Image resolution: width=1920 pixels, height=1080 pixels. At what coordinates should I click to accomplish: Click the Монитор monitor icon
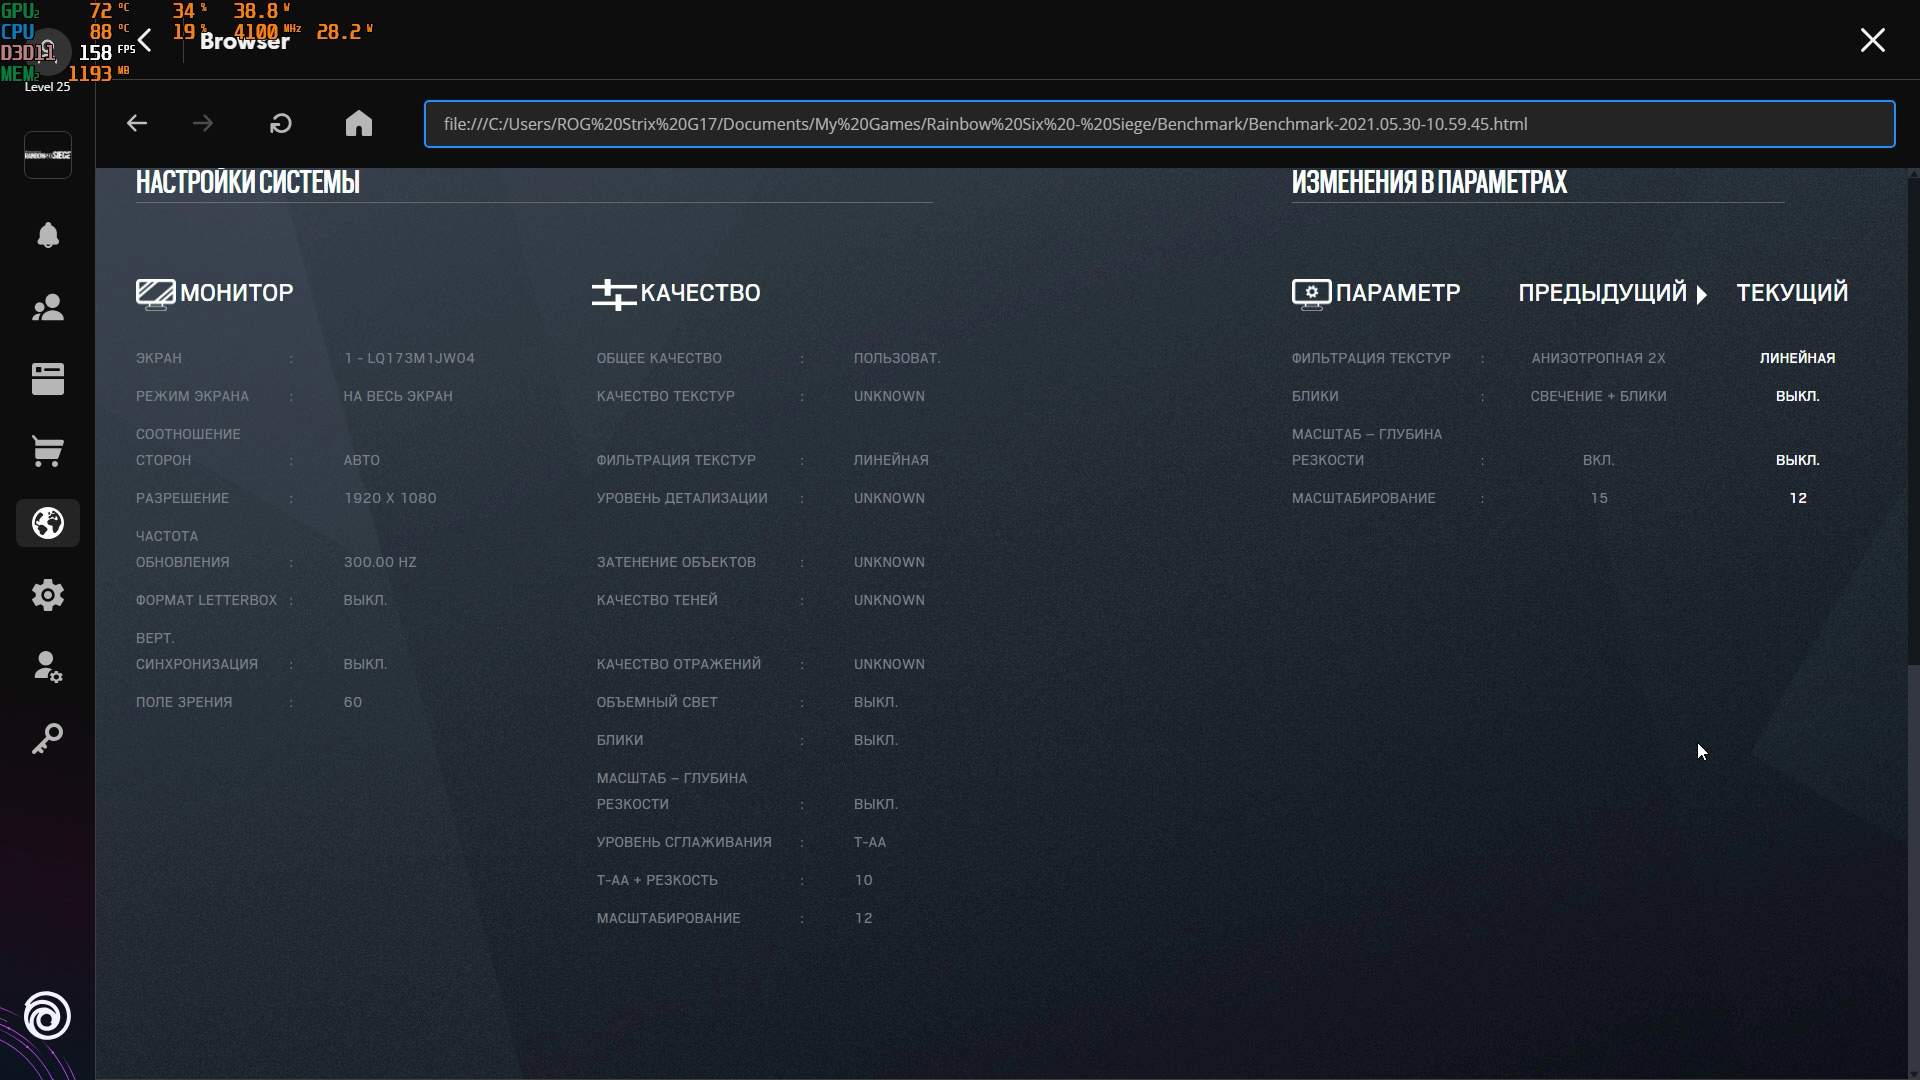pyautogui.click(x=155, y=294)
